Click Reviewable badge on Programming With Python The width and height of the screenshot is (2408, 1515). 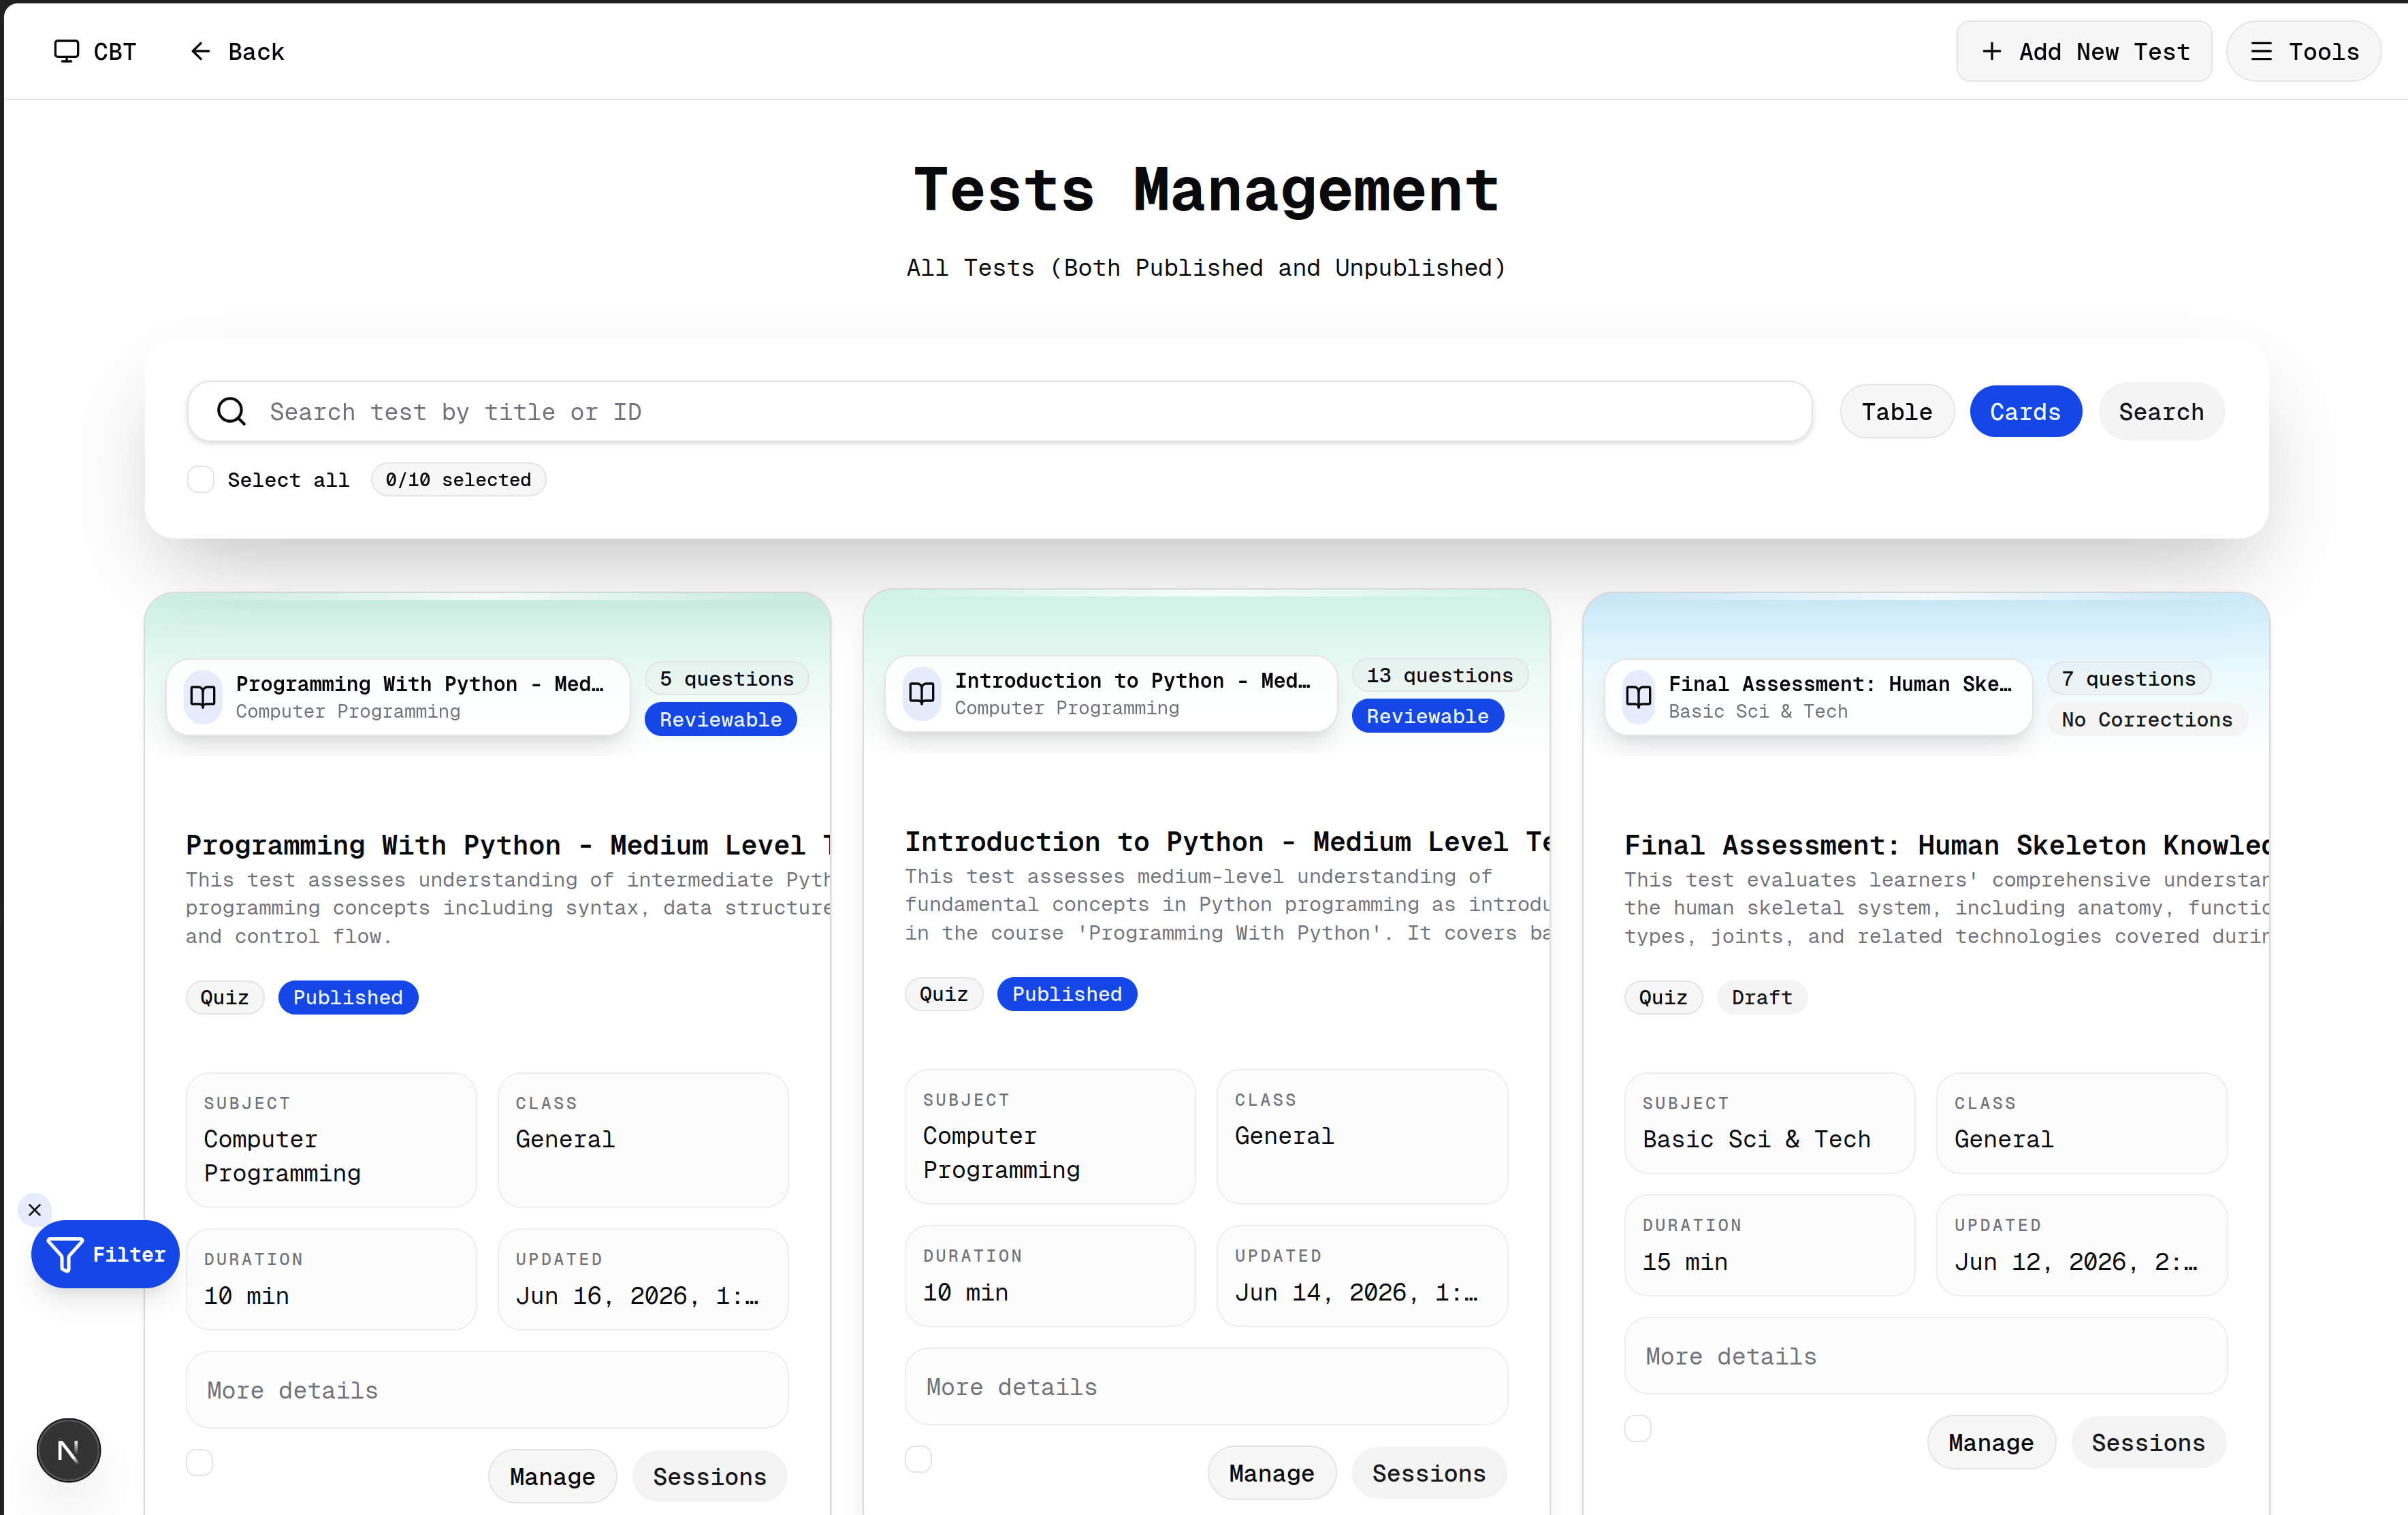point(720,719)
